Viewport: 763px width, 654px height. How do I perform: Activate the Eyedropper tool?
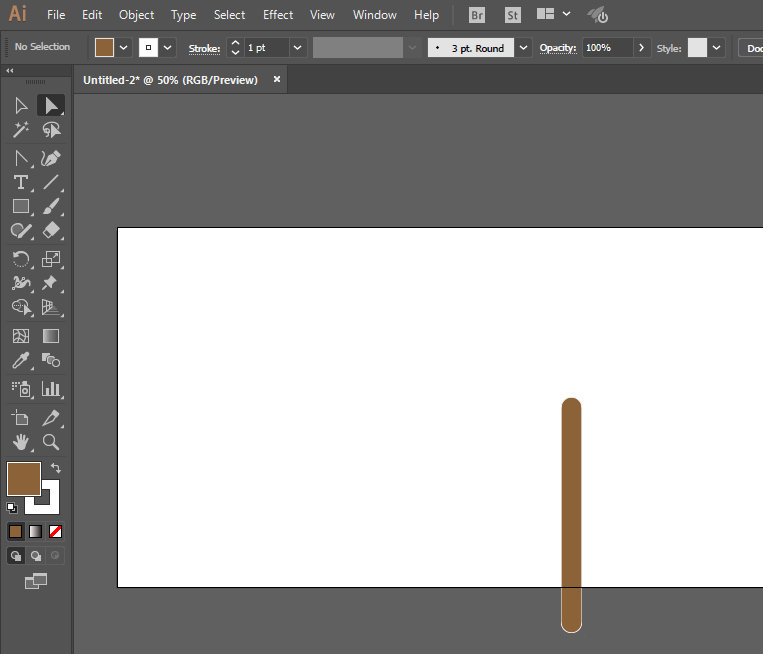pyautogui.click(x=20, y=361)
